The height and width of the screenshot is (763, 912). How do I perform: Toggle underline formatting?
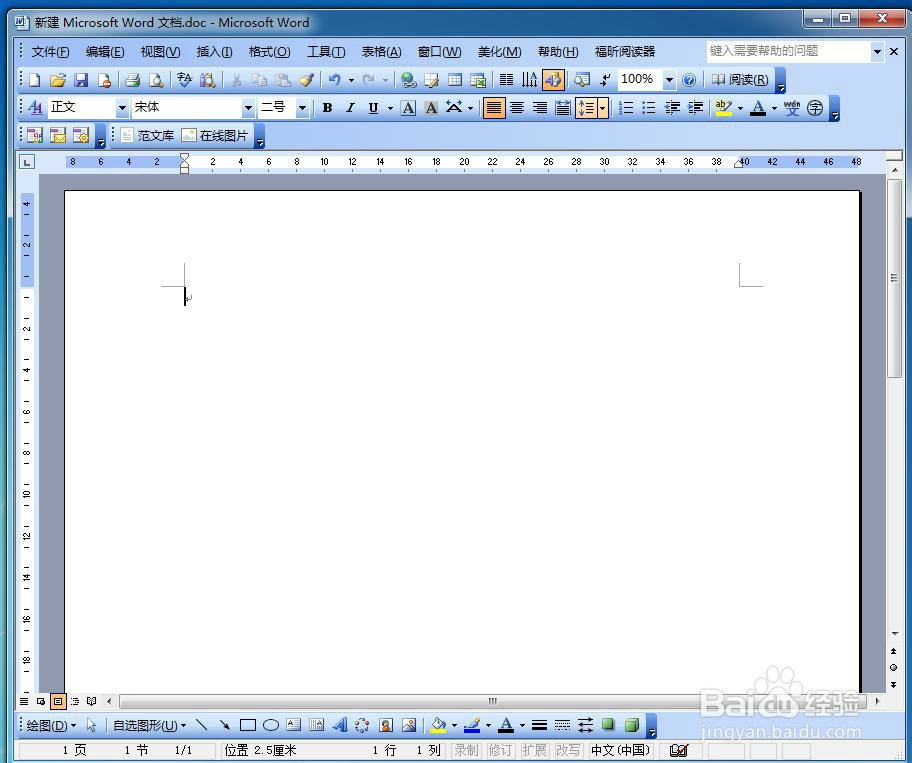coord(373,108)
